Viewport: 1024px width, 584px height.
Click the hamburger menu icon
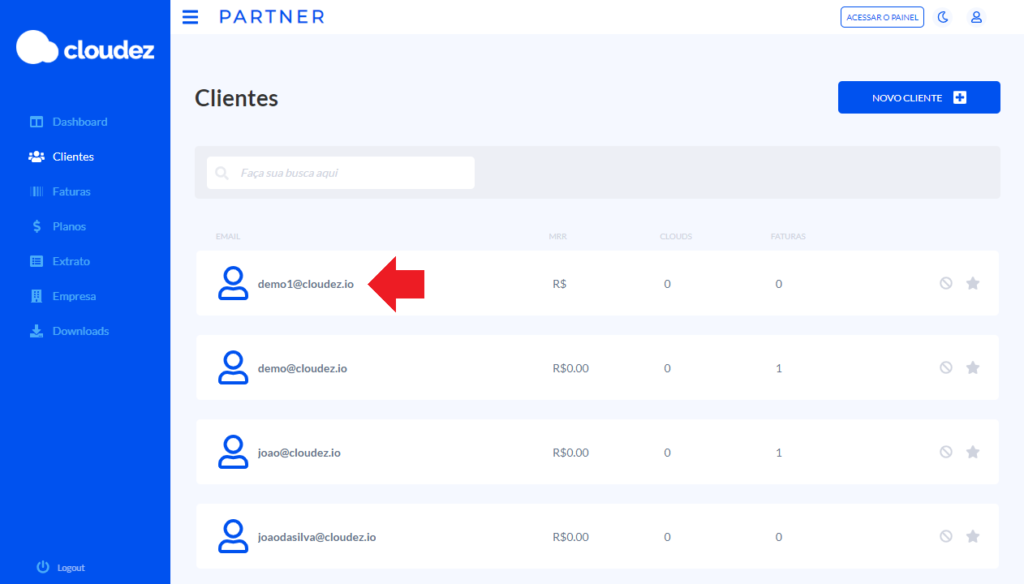click(190, 17)
